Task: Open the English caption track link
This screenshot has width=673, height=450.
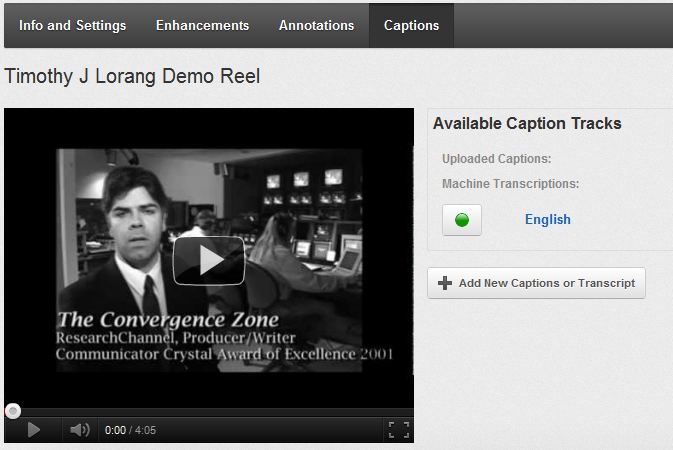Action: click(548, 219)
